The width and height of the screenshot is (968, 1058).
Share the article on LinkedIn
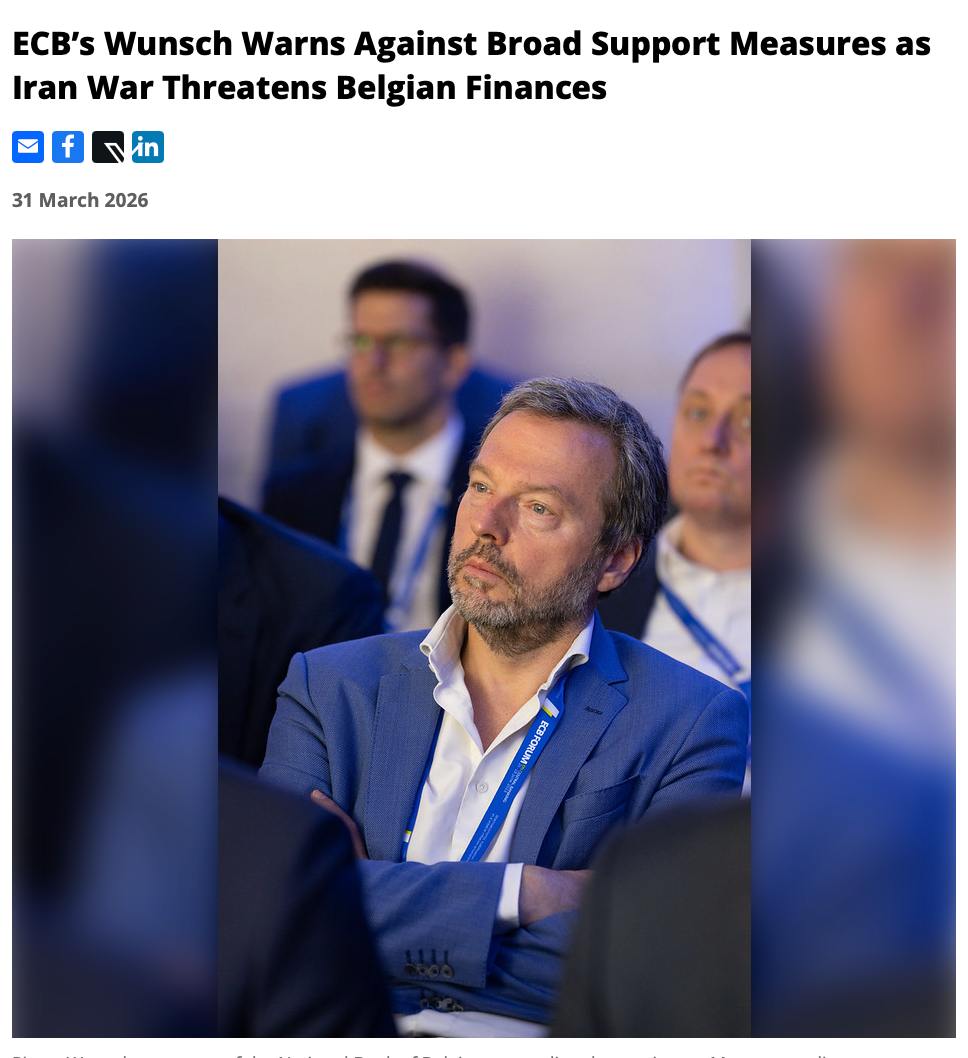coord(148,147)
